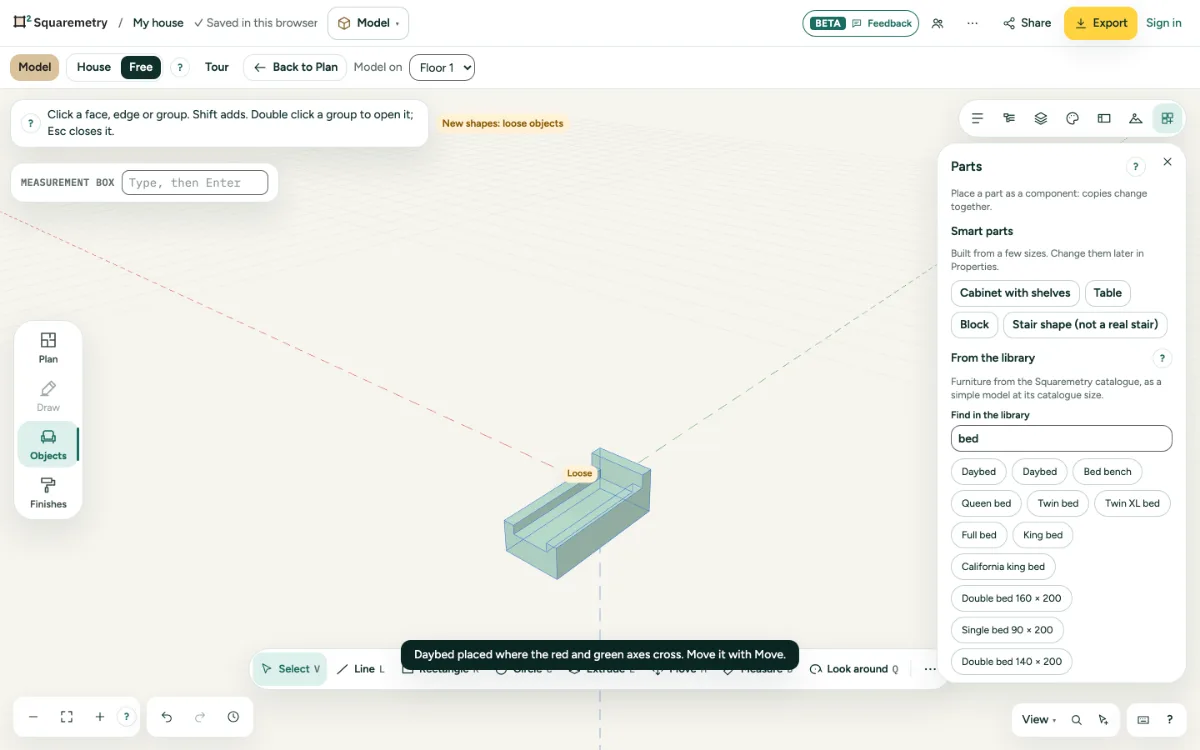Screen dimensions: 1200x750
Task: Activate the Select tool
Action: (x=290, y=669)
